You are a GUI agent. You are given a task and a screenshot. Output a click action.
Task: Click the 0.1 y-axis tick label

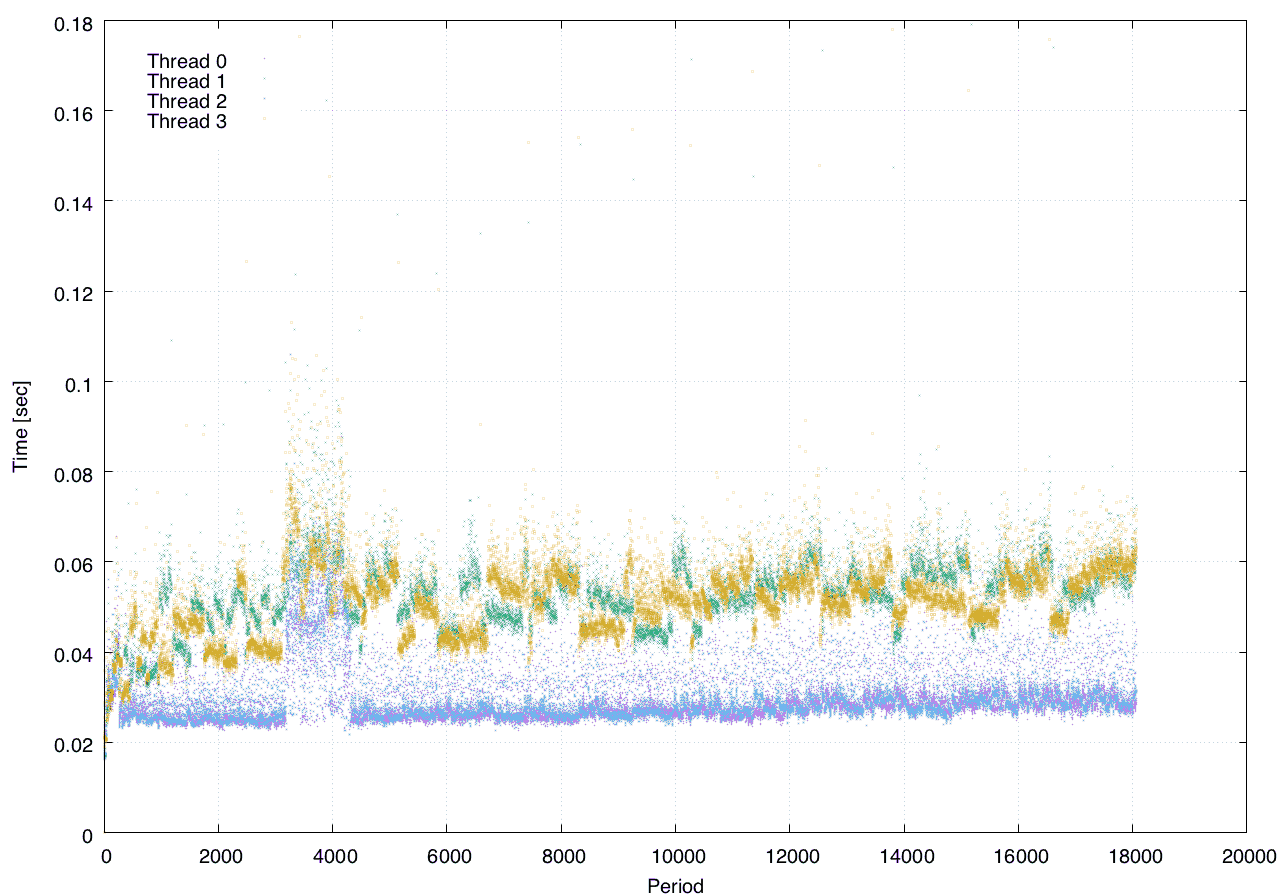click(81, 383)
